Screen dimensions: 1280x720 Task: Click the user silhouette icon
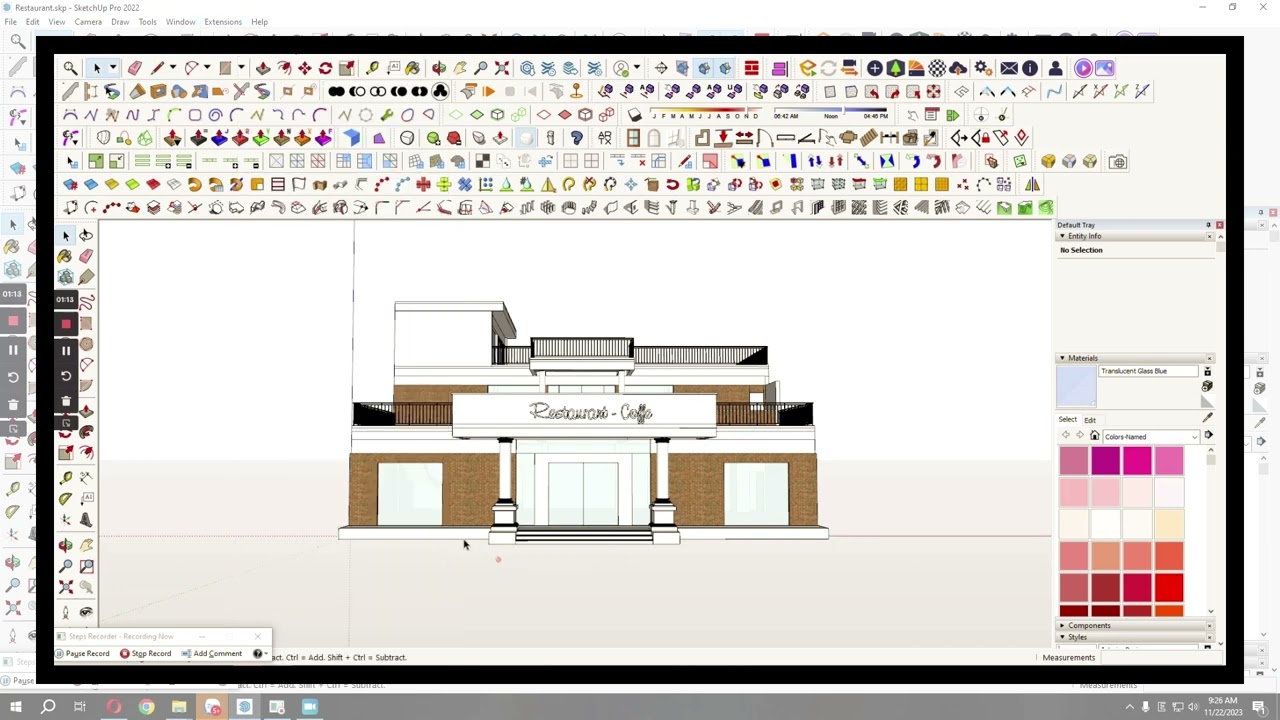tap(1055, 68)
